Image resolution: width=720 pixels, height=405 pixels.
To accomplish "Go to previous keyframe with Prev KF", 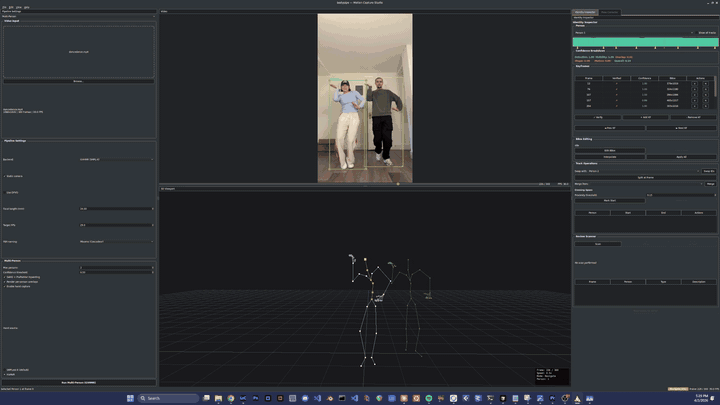I will coord(610,128).
